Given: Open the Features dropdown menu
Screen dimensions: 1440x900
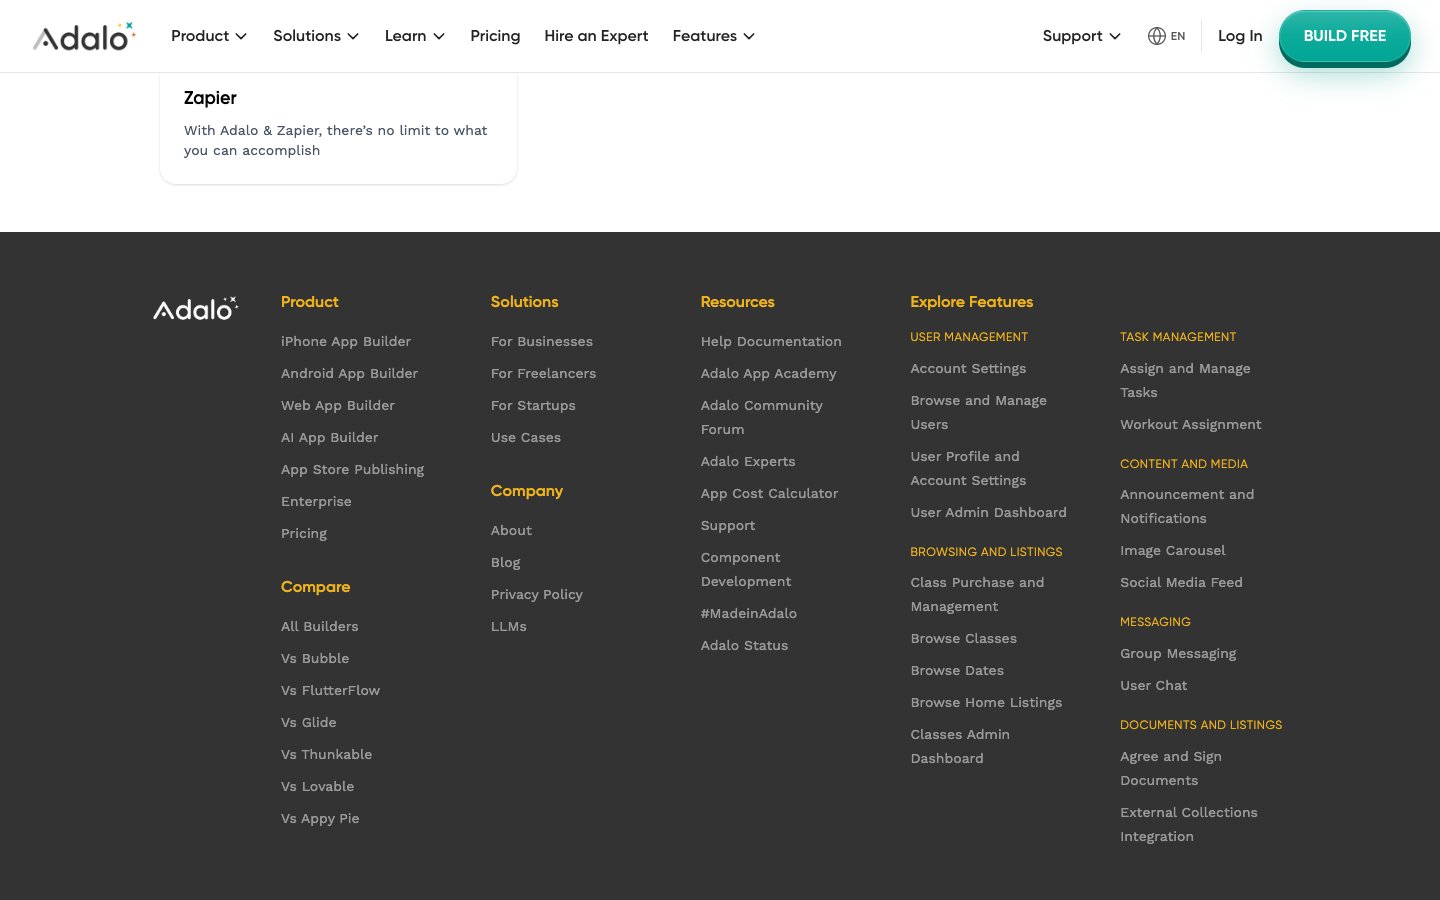Looking at the screenshot, I should pos(713,36).
